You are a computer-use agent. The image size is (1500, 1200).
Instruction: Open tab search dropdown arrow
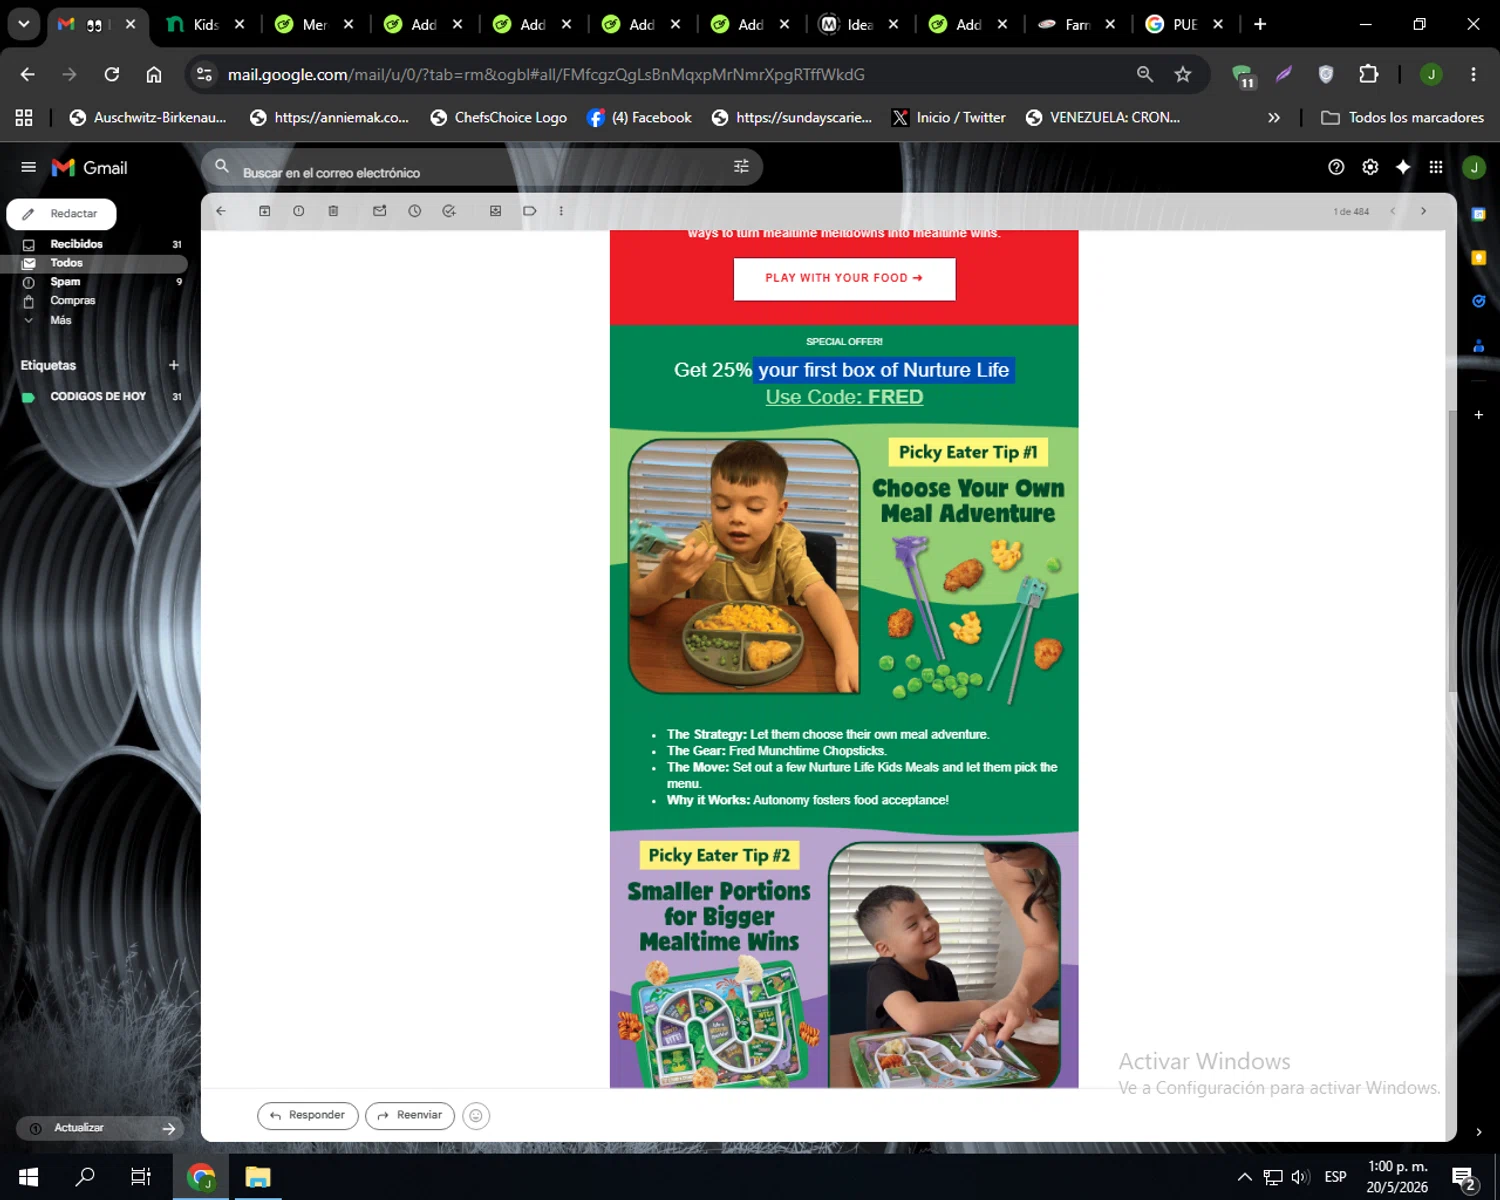[23, 24]
